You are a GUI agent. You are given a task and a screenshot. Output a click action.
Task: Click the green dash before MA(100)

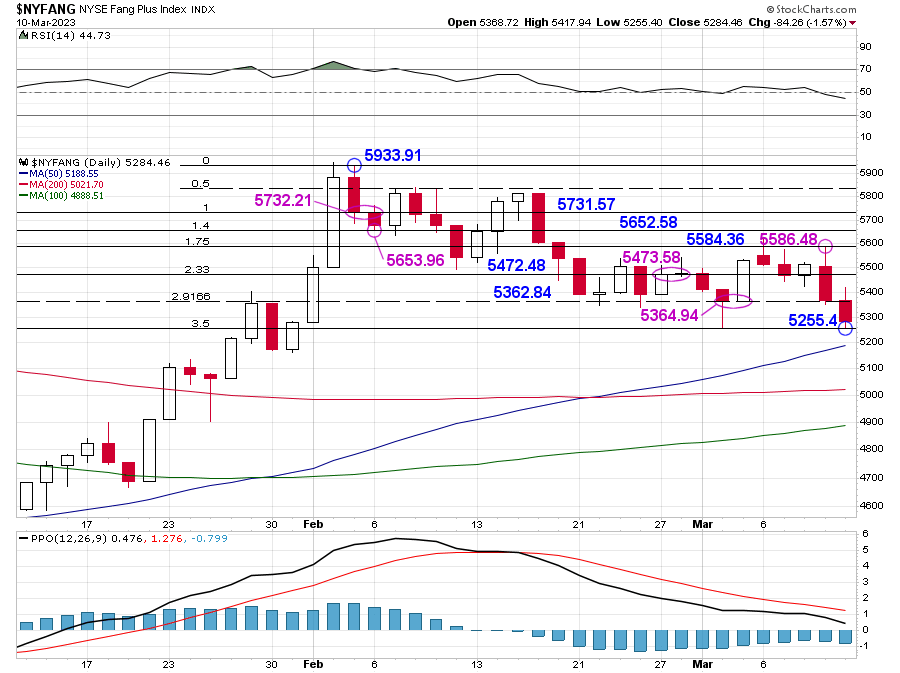pos(24,196)
